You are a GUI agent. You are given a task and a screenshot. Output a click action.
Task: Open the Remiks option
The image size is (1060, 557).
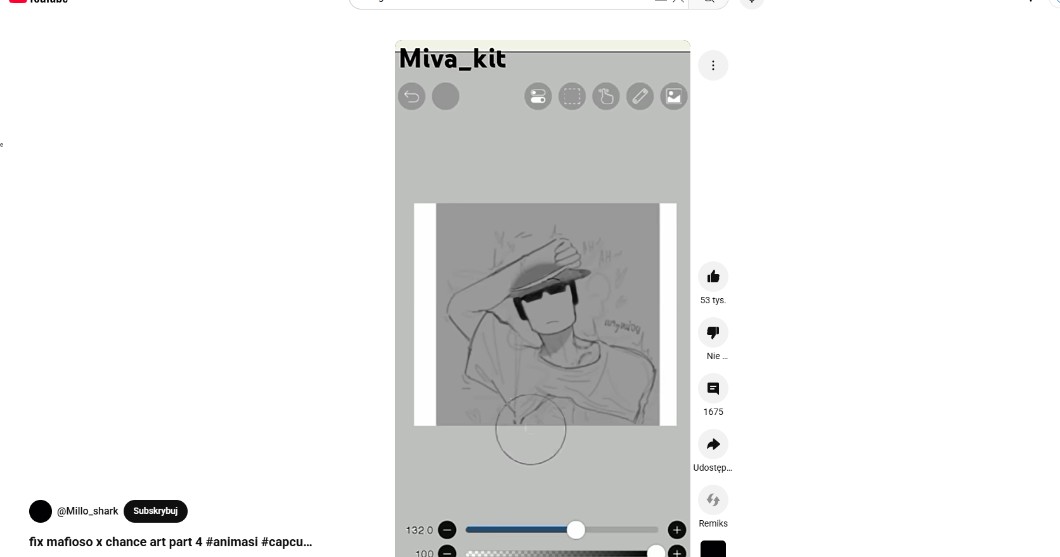click(x=713, y=500)
